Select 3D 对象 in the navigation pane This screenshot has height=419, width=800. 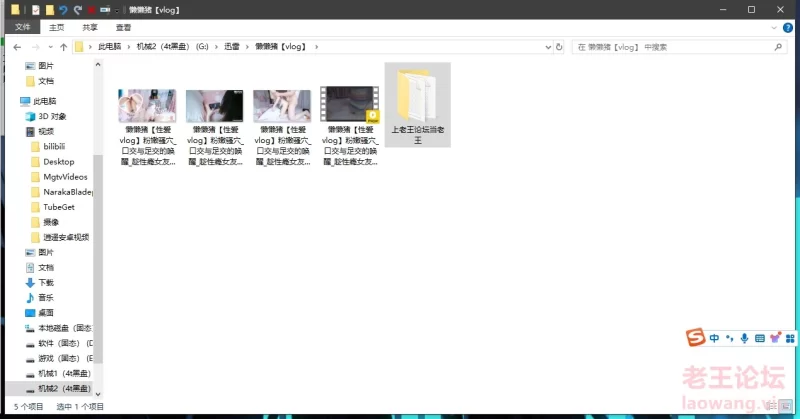[46, 116]
